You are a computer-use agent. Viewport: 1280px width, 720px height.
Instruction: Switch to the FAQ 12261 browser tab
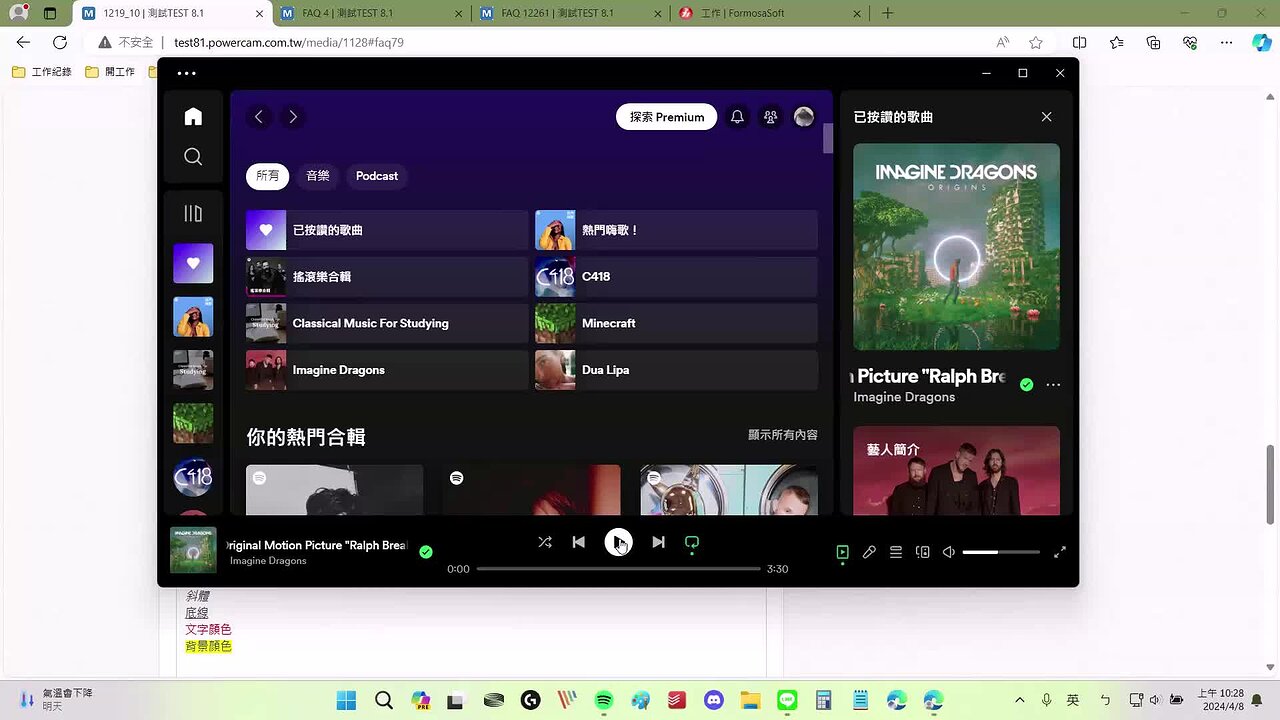coord(570,13)
